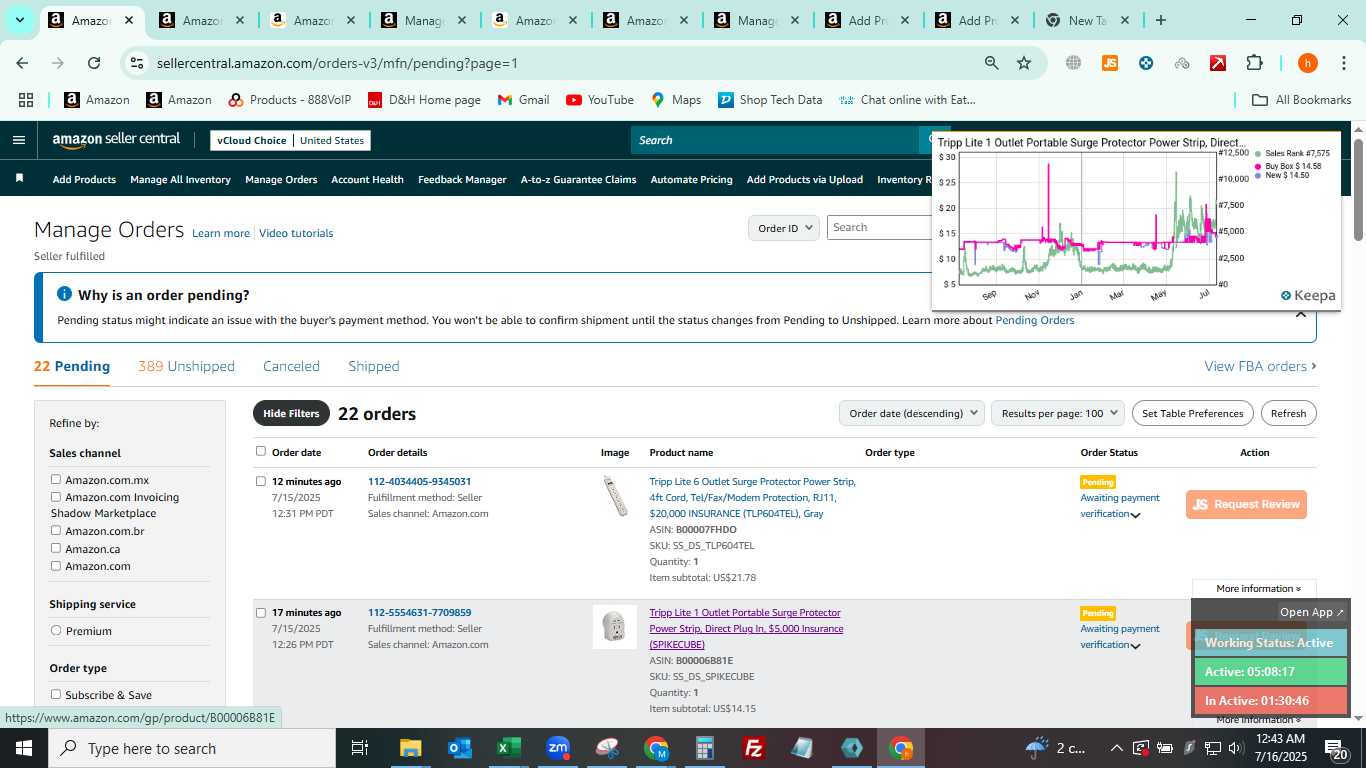Select order 112-4034405-9345031 checkbox

pyautogui.click(x=261, y=481)
